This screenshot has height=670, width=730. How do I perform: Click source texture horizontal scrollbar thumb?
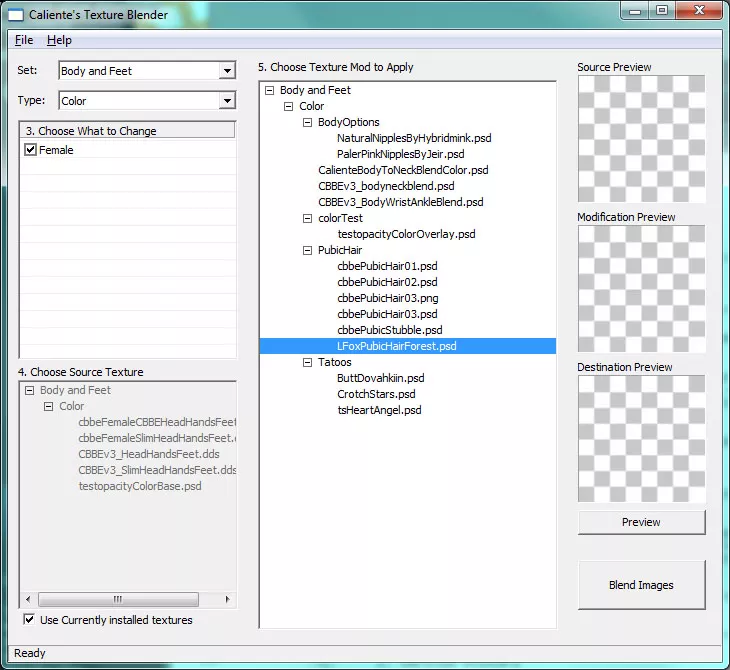[x=118, y=599]
